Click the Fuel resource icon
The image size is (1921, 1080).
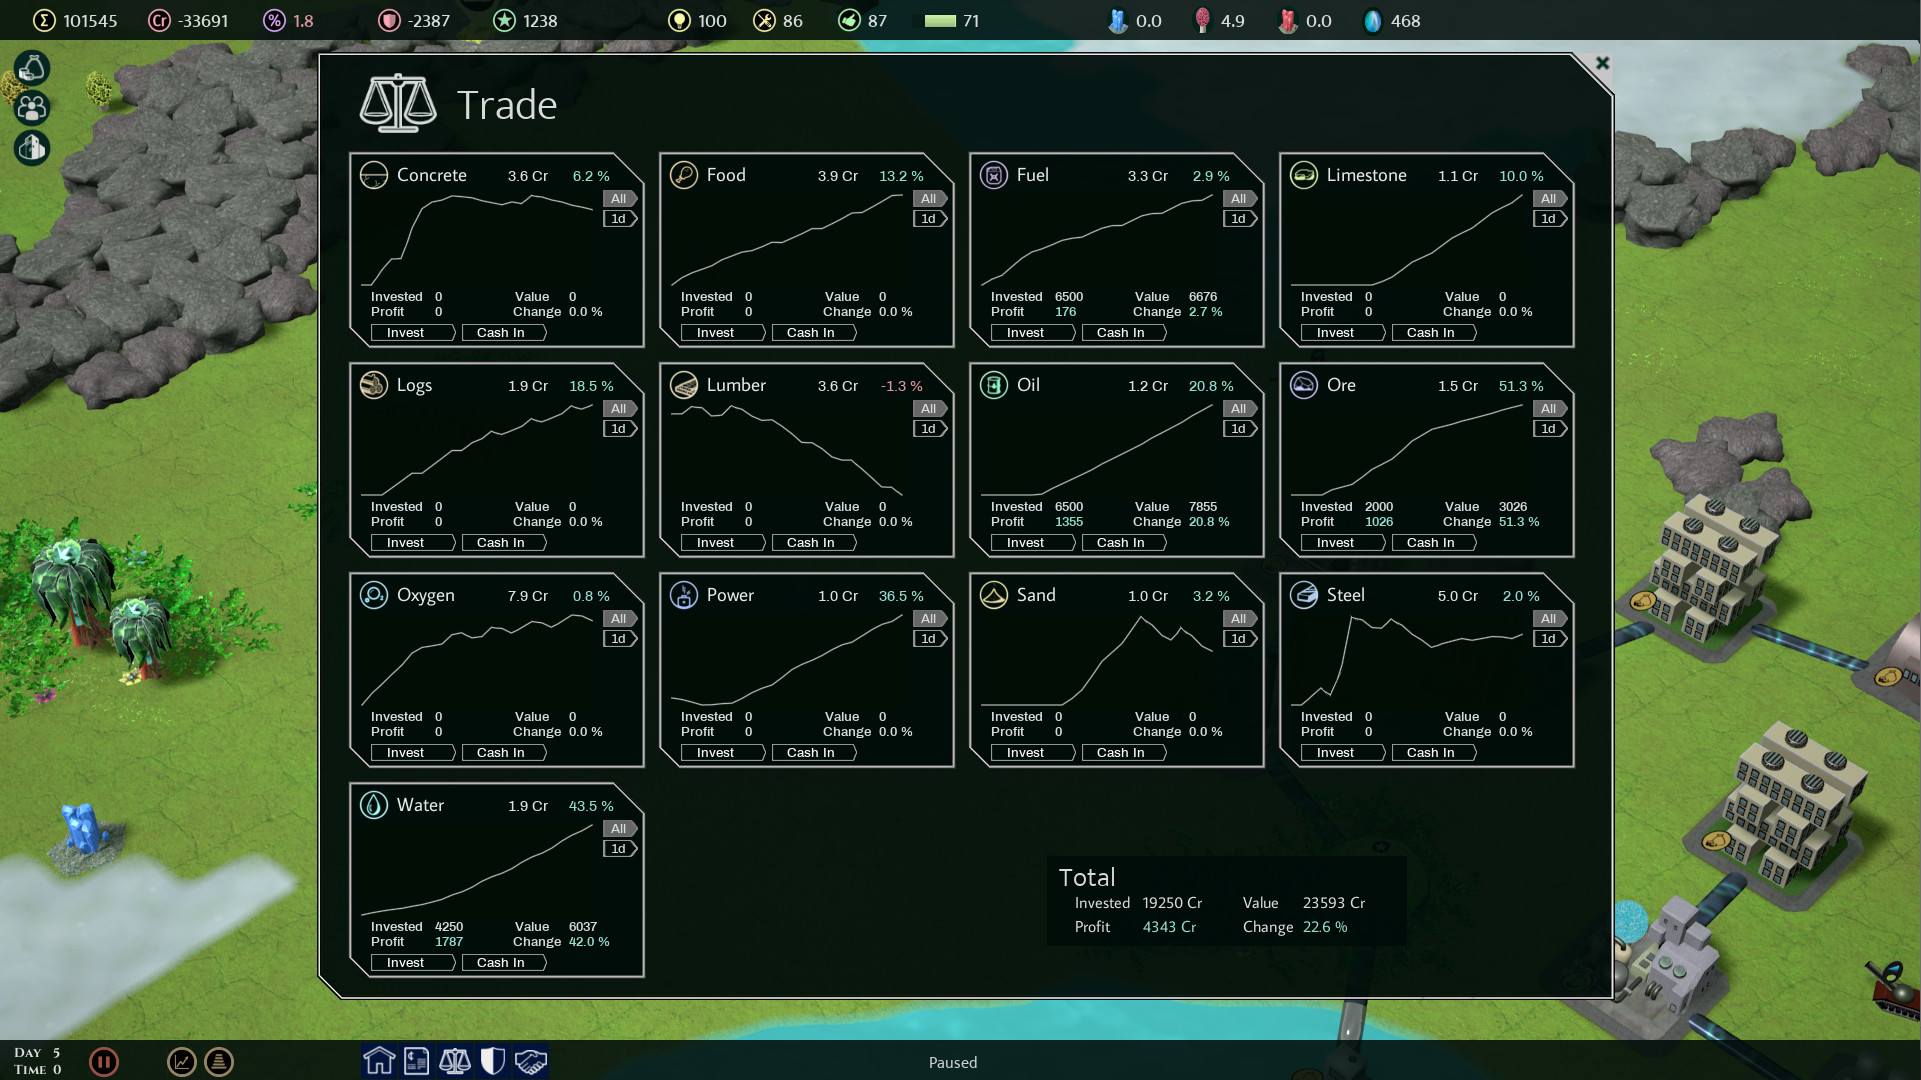994,176
